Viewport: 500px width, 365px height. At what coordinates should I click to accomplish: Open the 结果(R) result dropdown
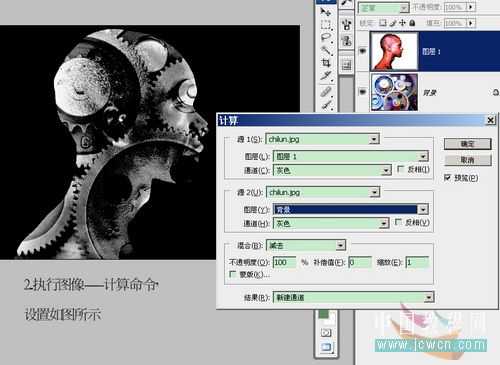pyautogui.click(x=429, y=297)
